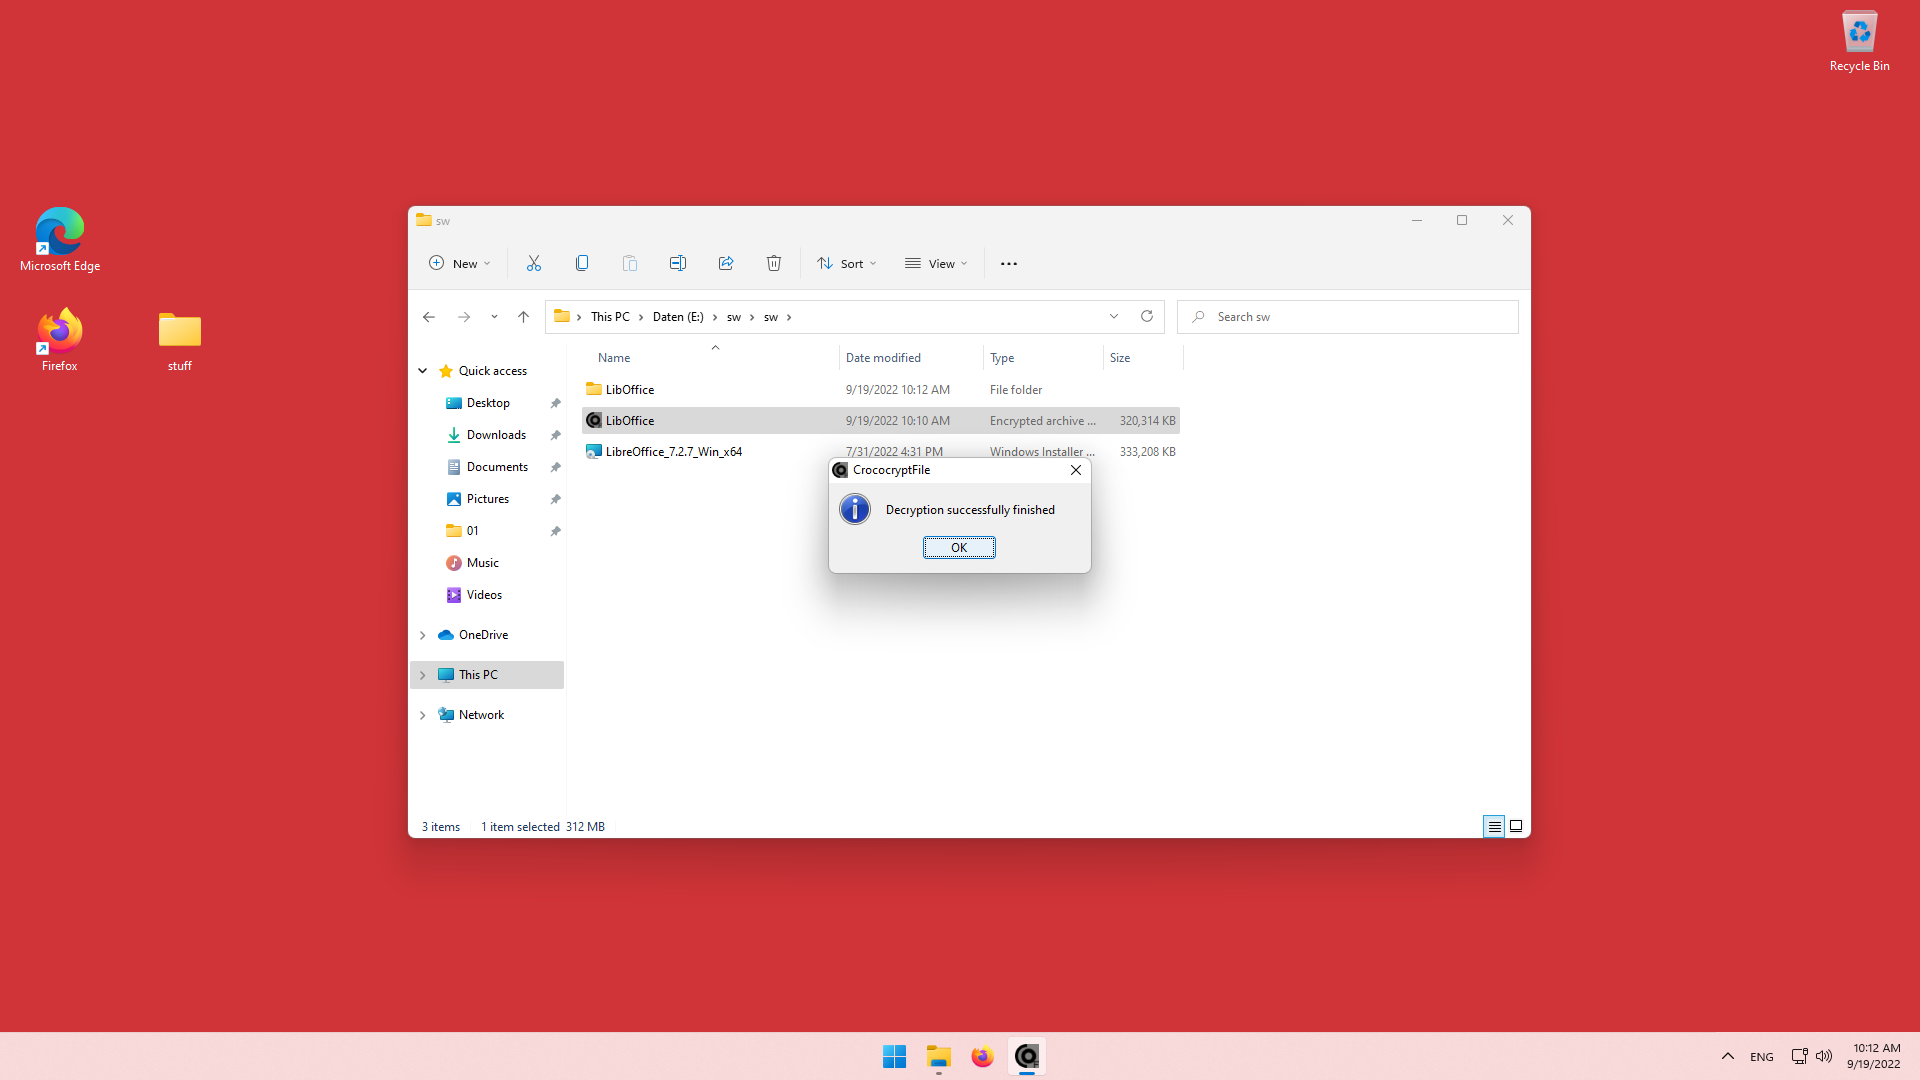Screen dimensions: 1920x1080
Task: Open the New dropdown menu
Action: (460, 263)
